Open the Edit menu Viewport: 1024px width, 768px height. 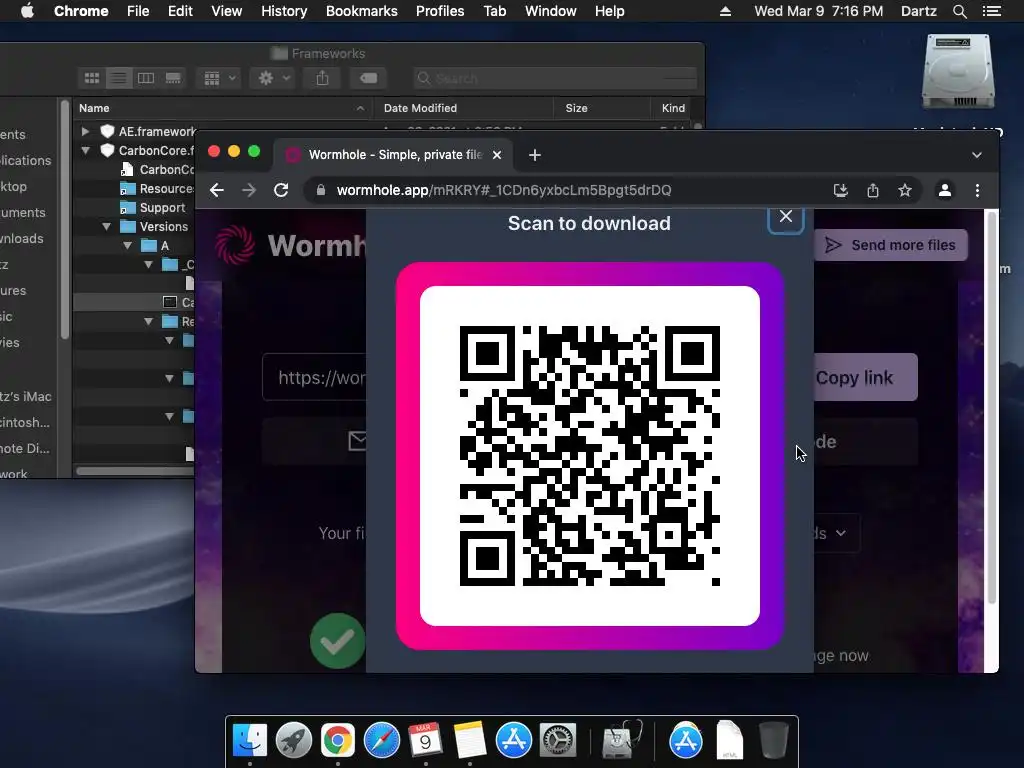point(180,11)
